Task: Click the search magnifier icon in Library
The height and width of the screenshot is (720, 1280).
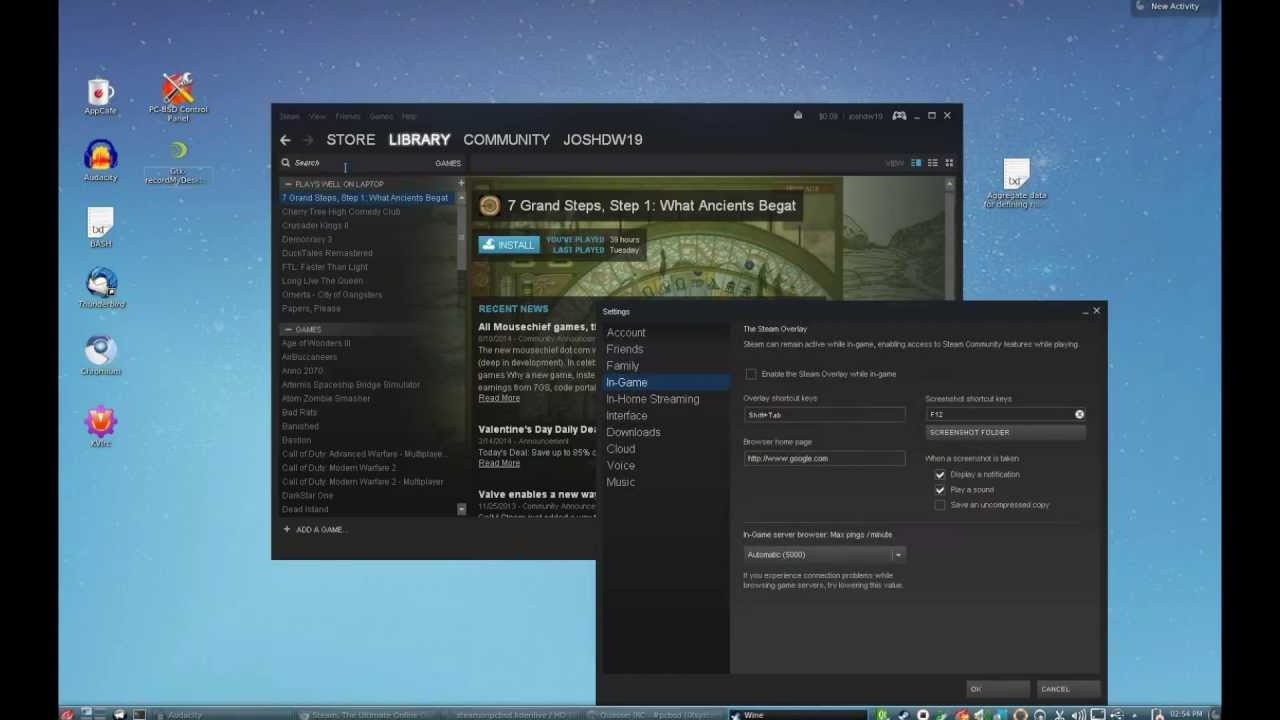Action: click(285, 163)
